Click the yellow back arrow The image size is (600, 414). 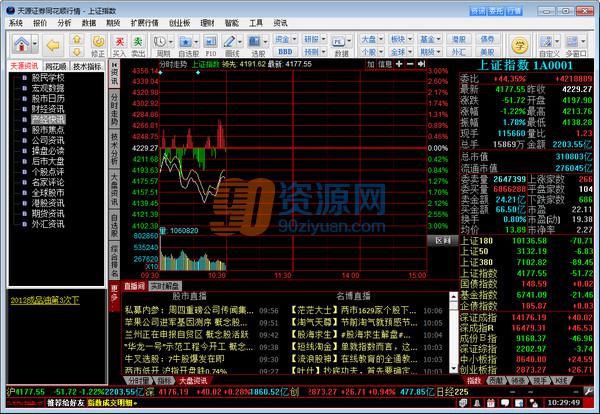pyautogui.click(x=52, y=45)
